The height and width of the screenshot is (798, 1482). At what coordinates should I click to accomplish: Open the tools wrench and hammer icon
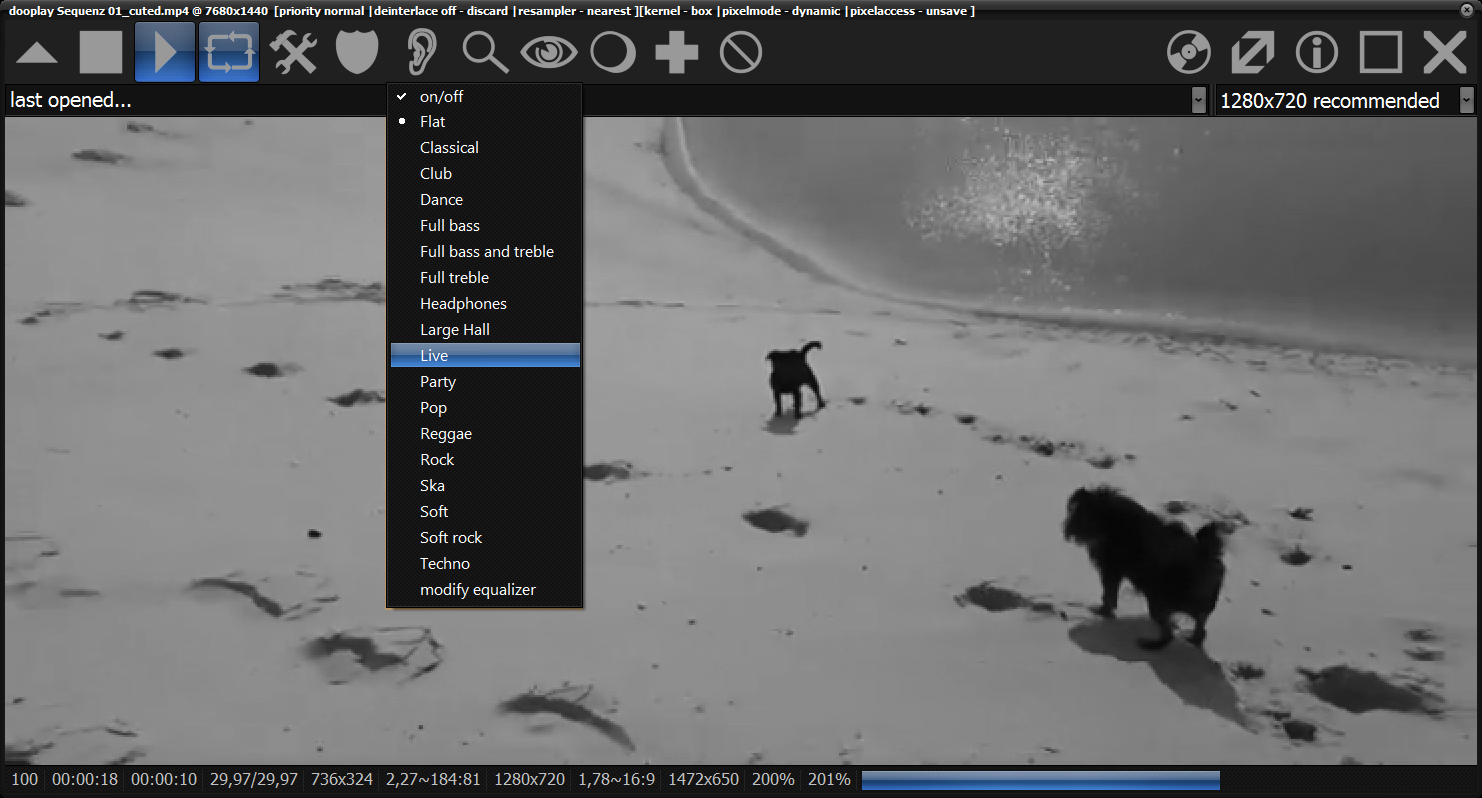(x=293, y=52)
